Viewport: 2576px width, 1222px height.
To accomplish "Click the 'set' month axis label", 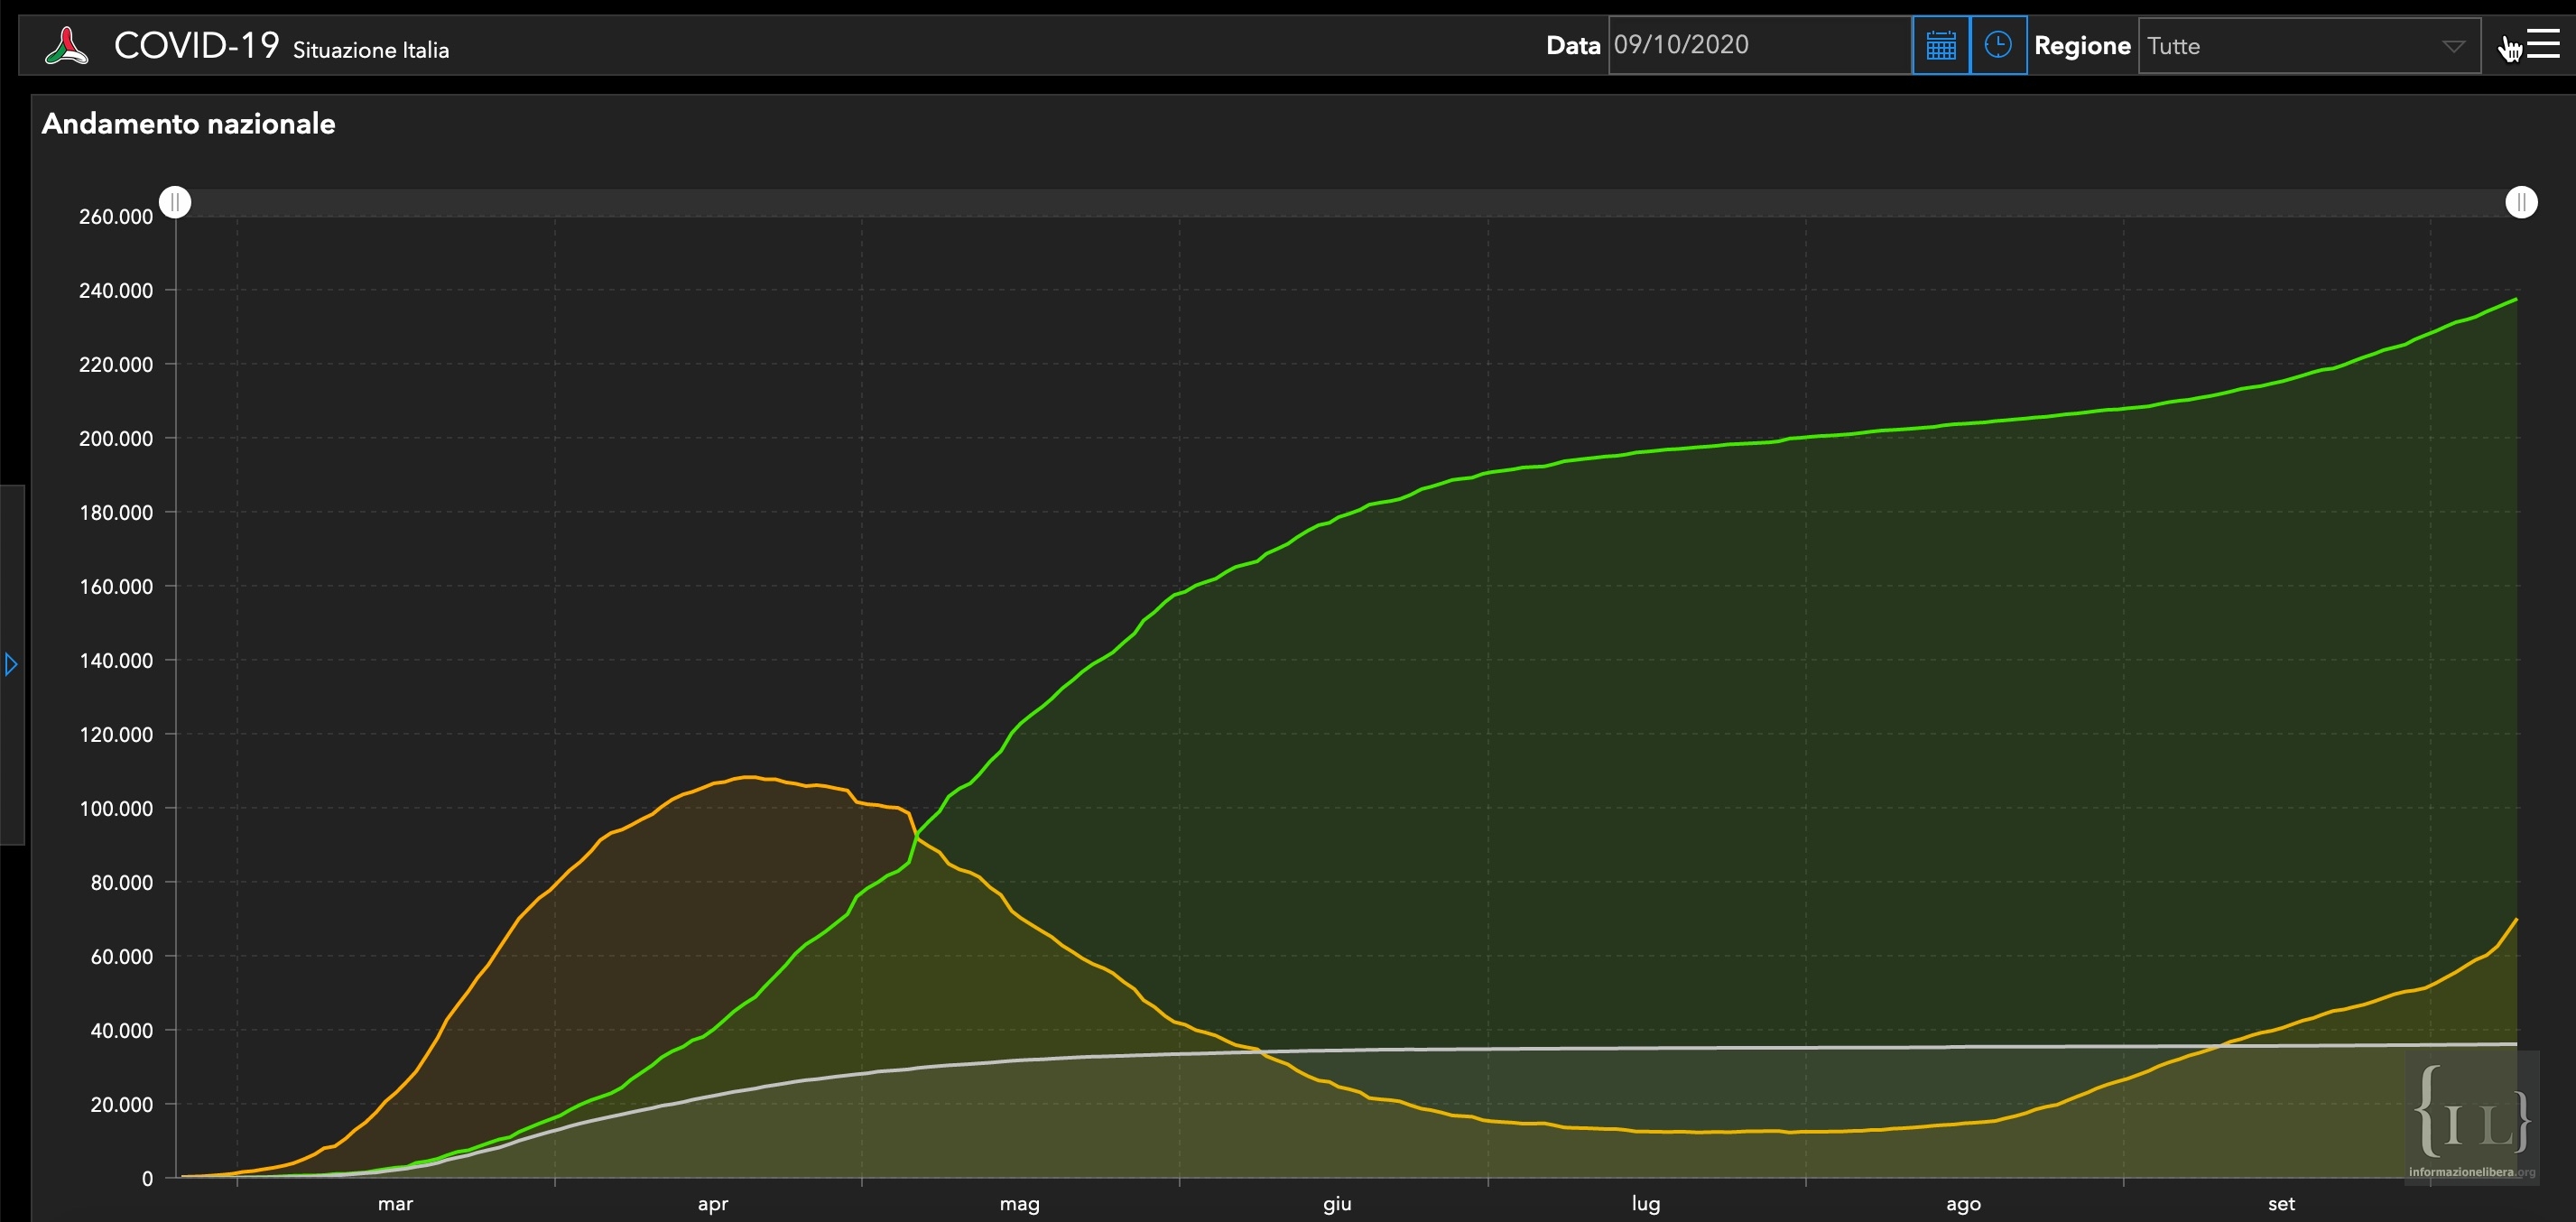I will [x=2280, y=1204].
